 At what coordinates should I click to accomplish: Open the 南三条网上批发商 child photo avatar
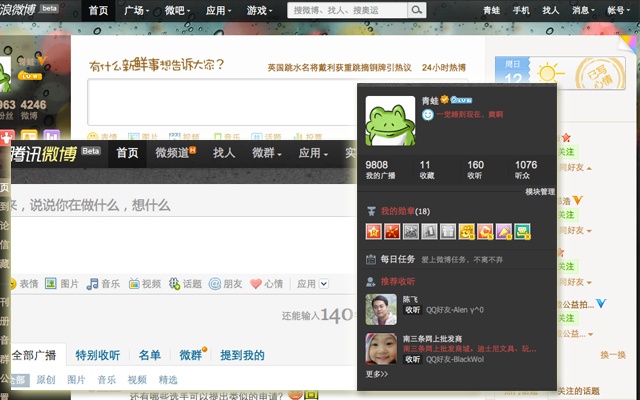381,349
